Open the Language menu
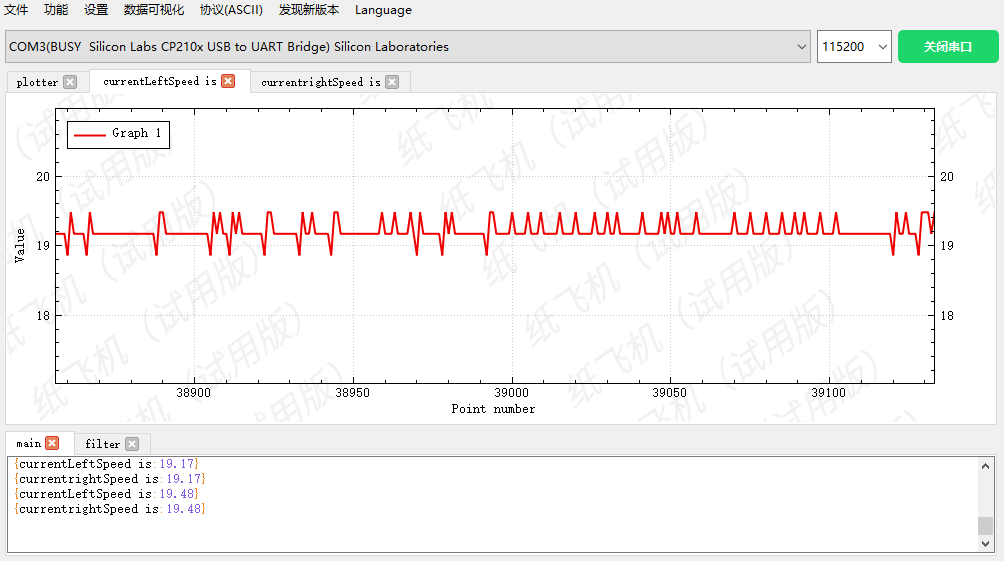Viewport: 1004px width, 561px height. click(x=383, y=10)
